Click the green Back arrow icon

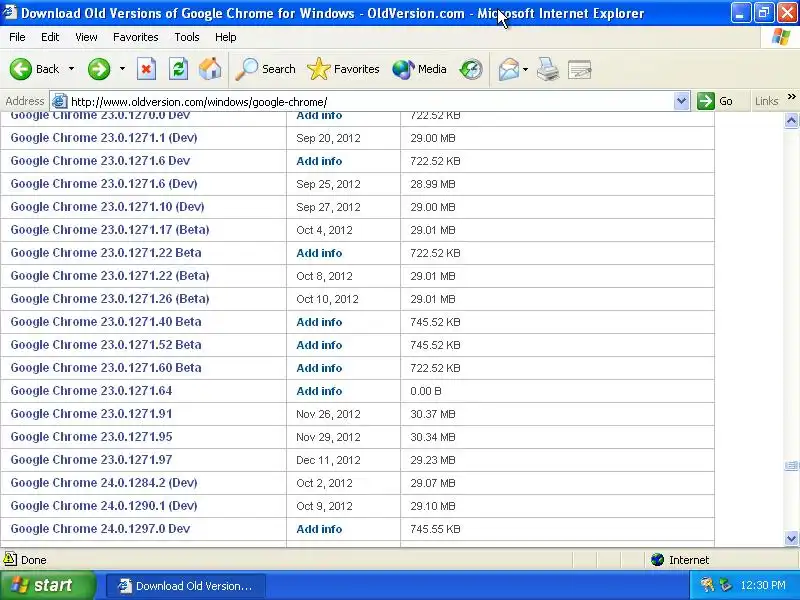click(21, 69)
